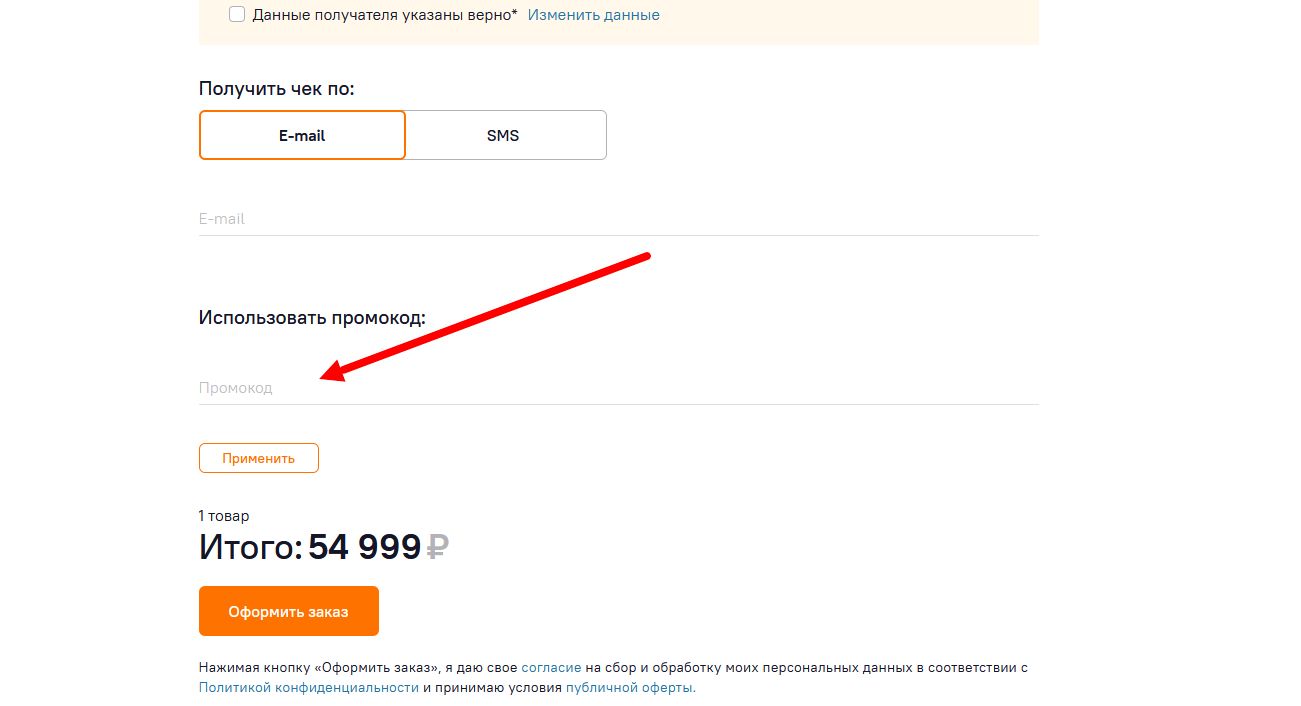
Task: Click the '1 товар' item count label
Action: pos(224,516)
